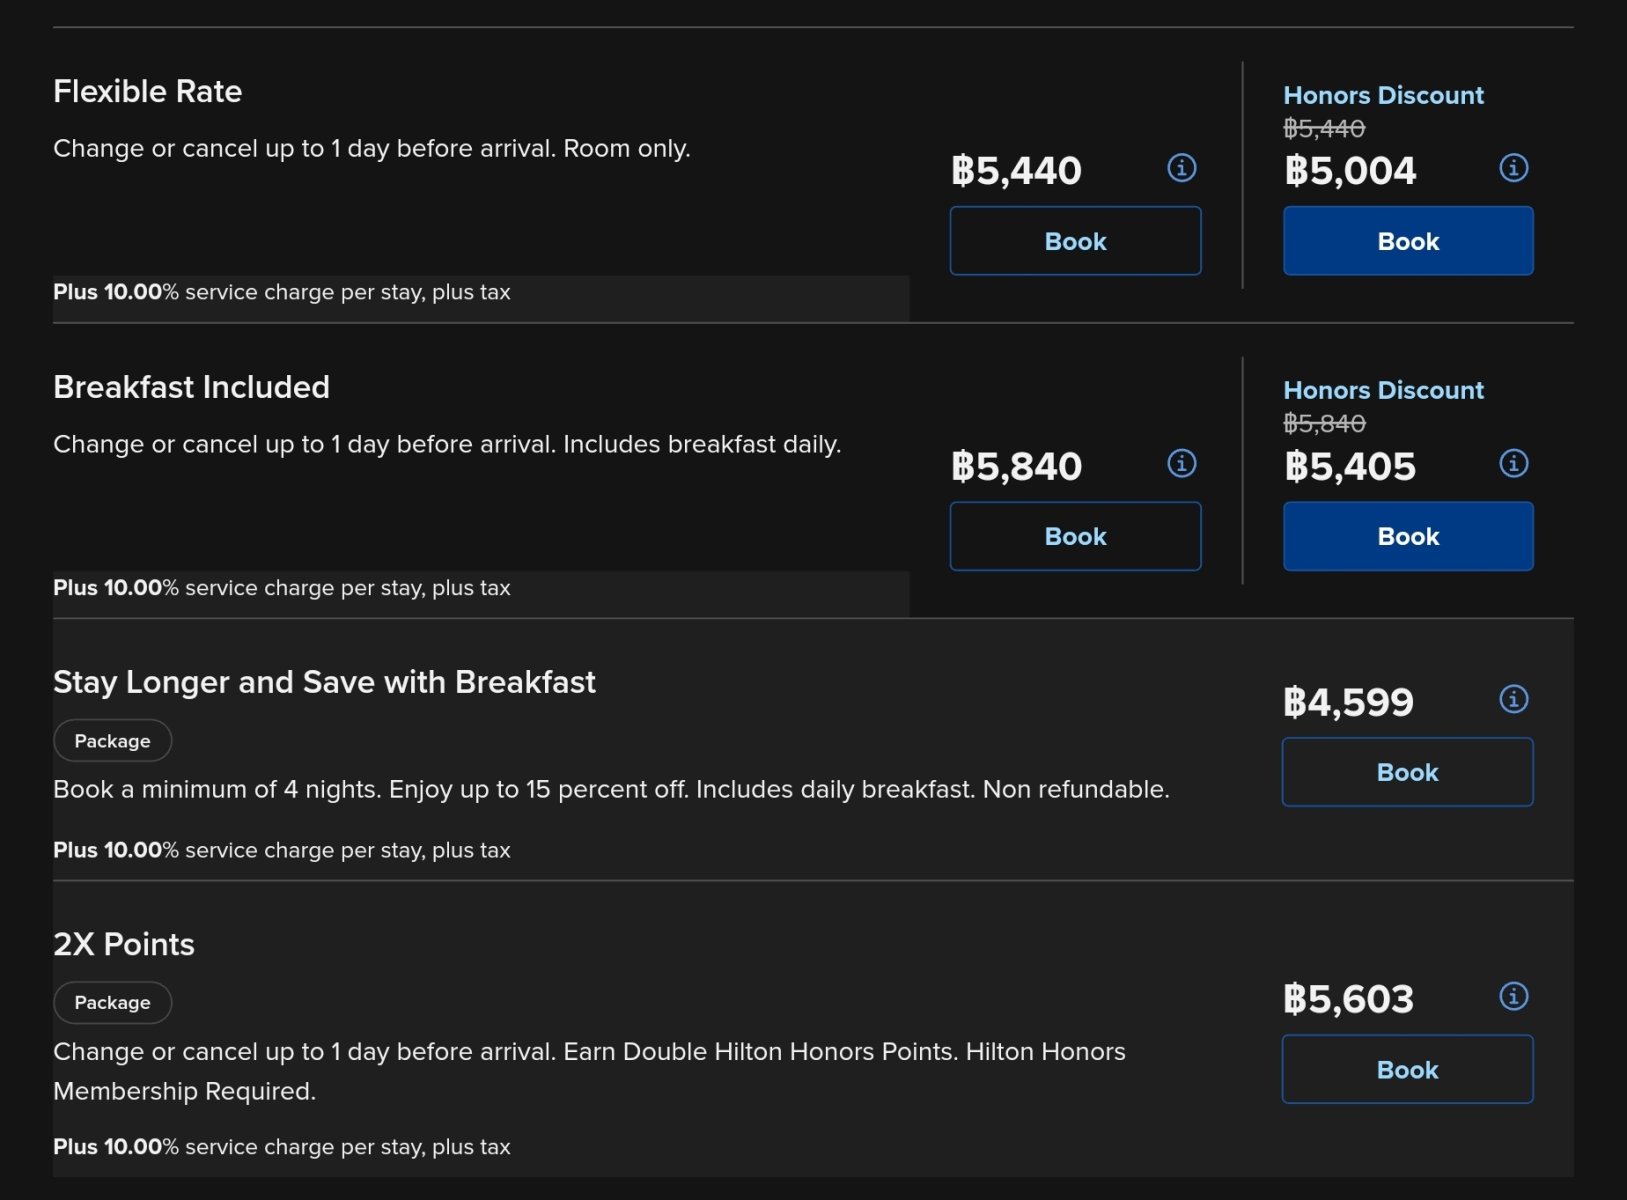Book Breakfast Included at standard ฿5,840
This screenshot has height=1200, width=1627.
coord(1075,537)
